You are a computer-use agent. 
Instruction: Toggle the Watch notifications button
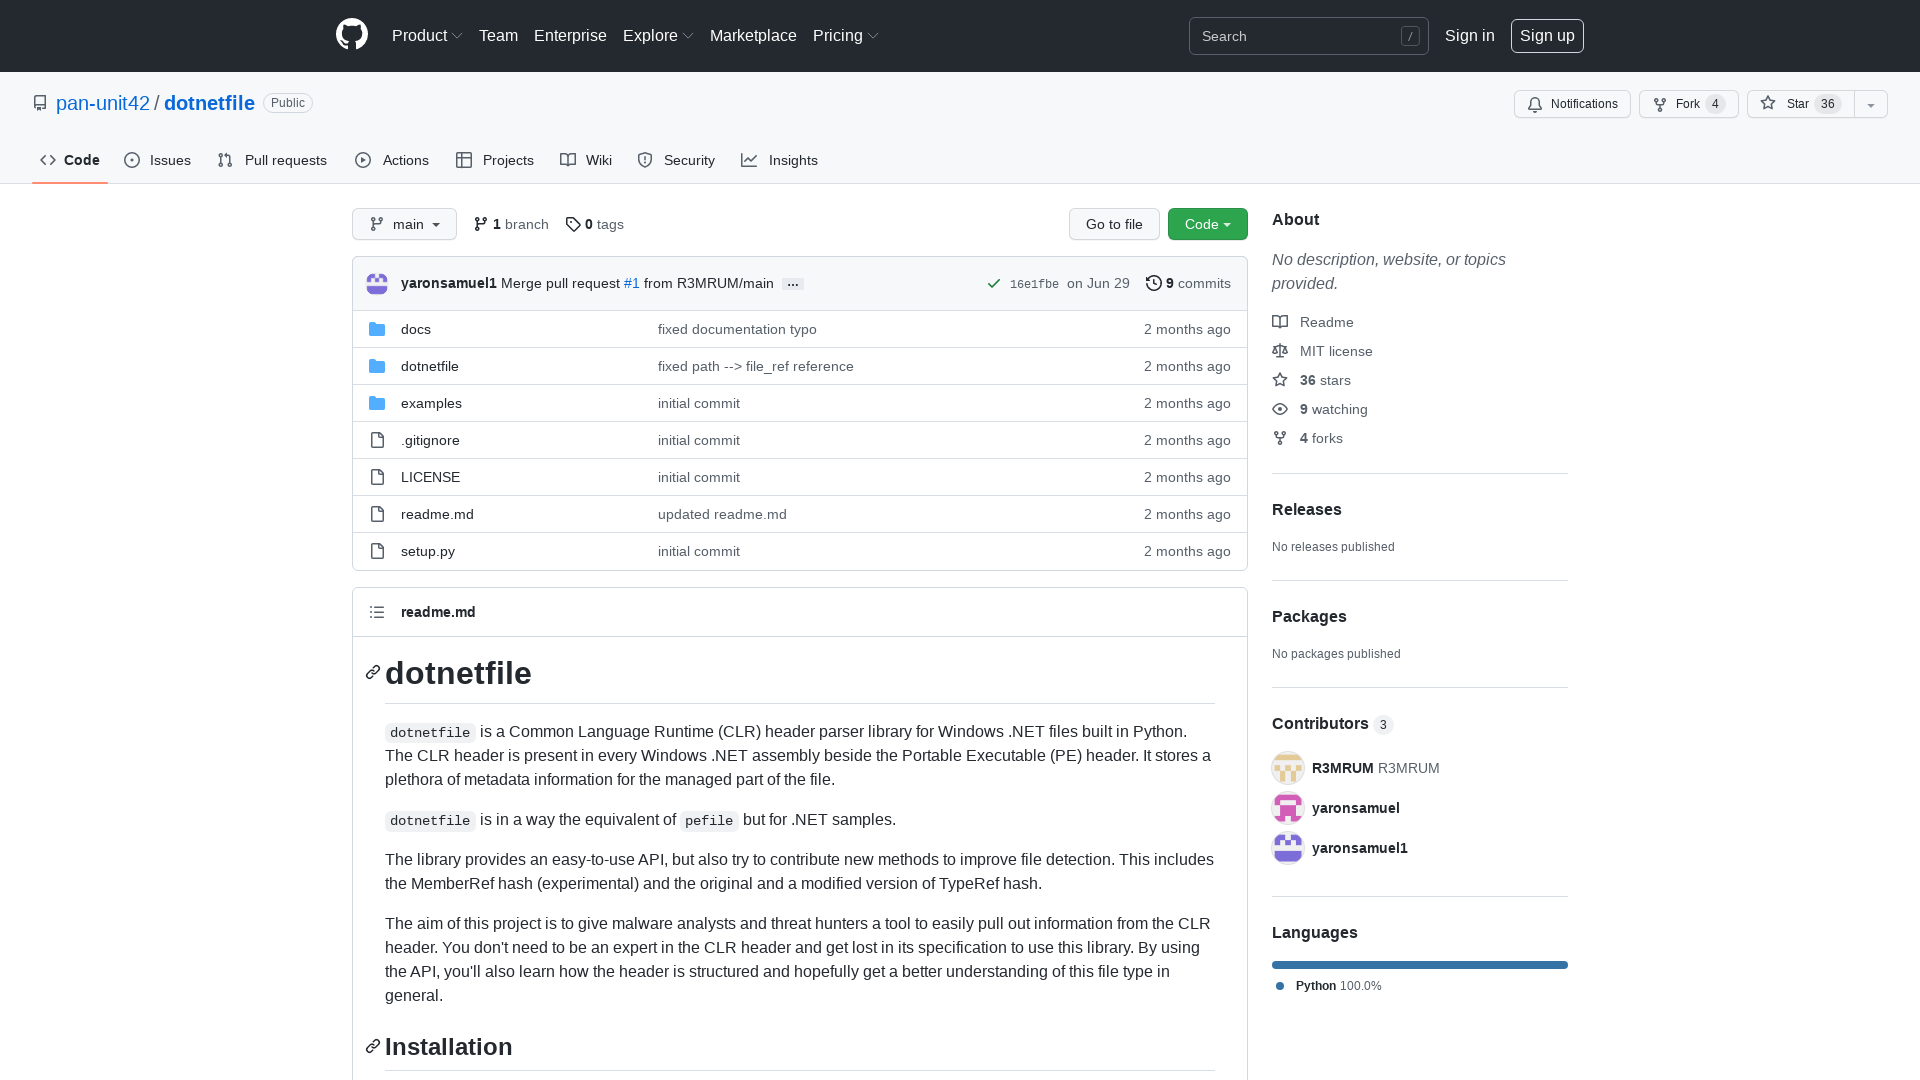1572,104
